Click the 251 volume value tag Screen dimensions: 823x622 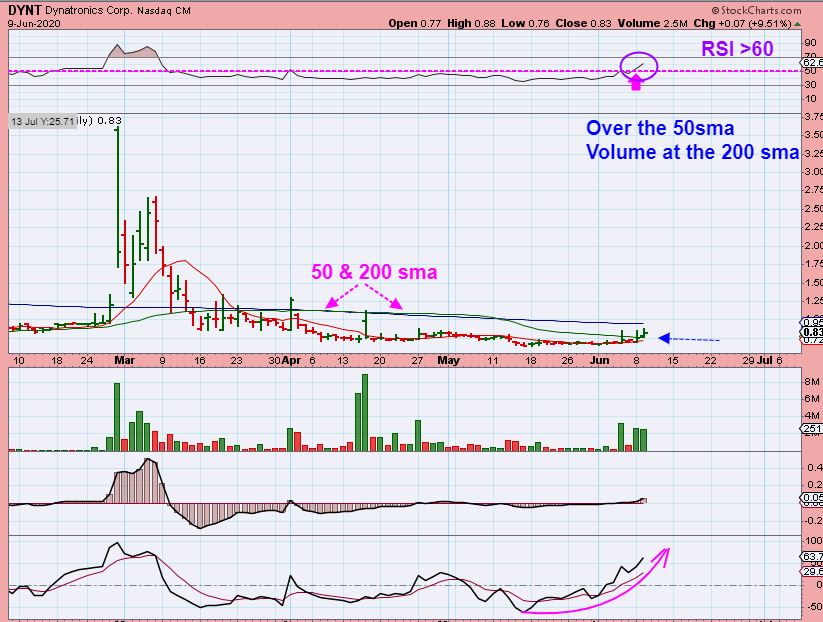pyautogui.click(x=813, y=429)
